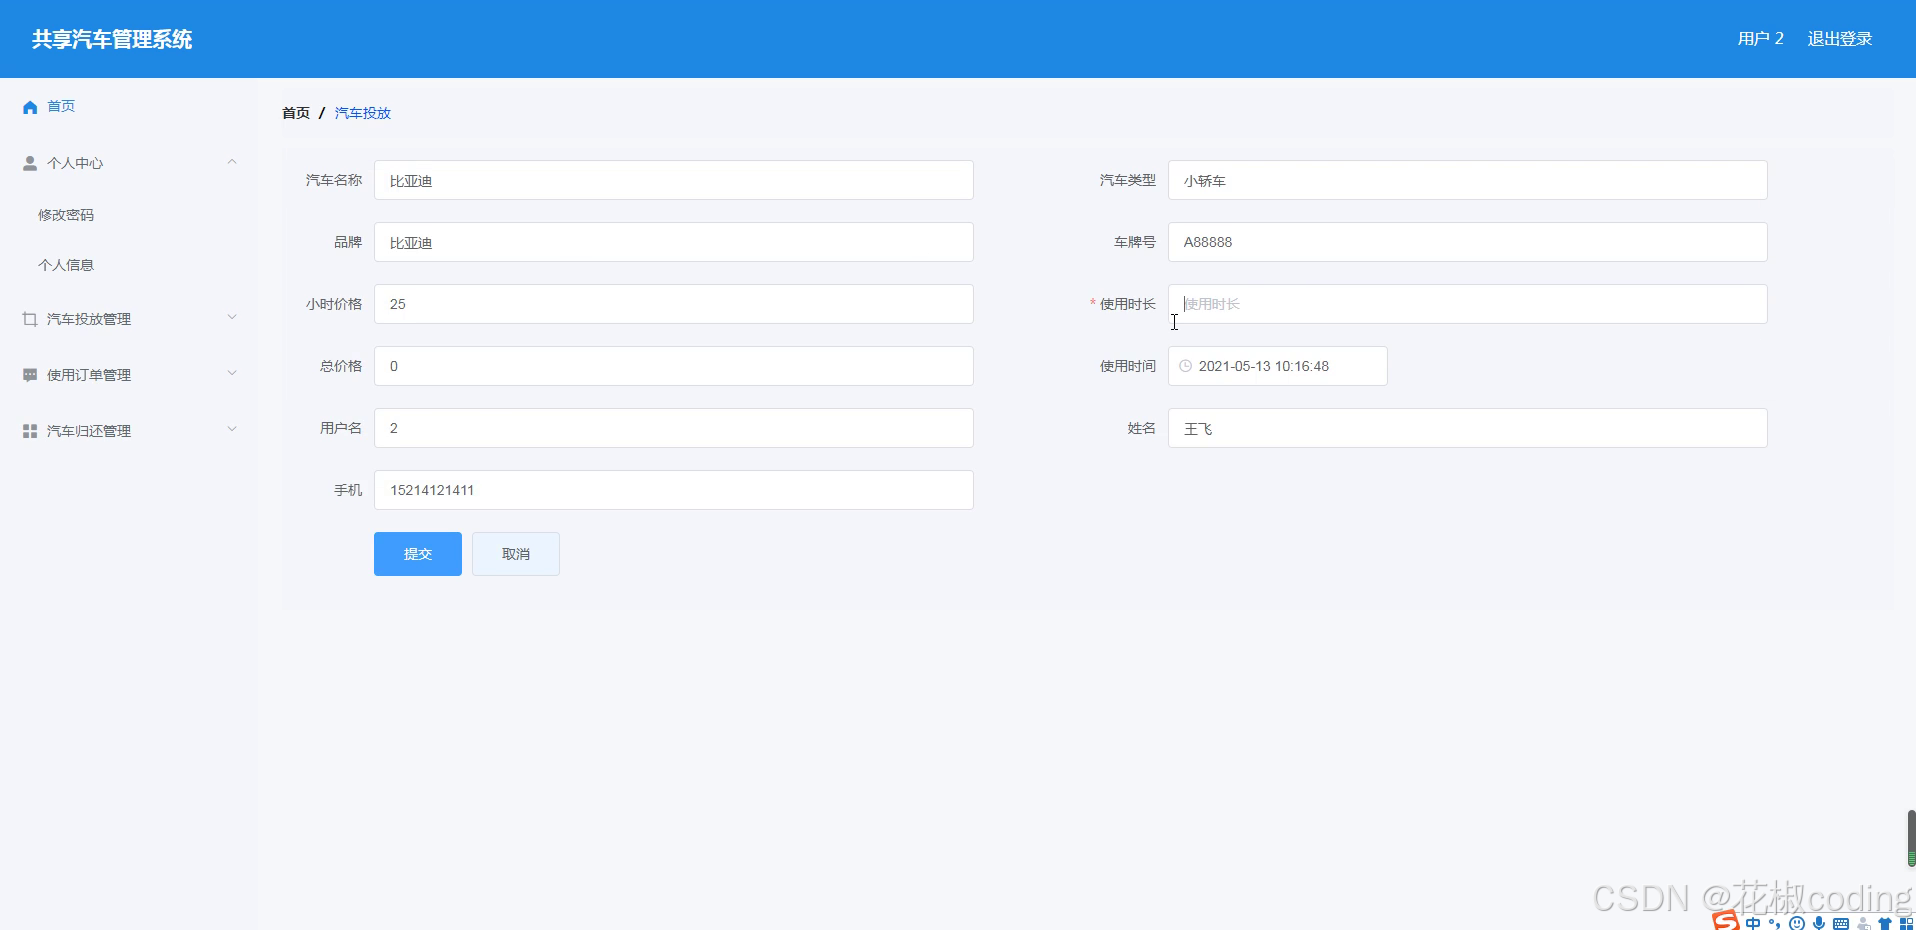
Task: Click the clock icon in 使用时间 field
Action: (x=1185, y=366)
